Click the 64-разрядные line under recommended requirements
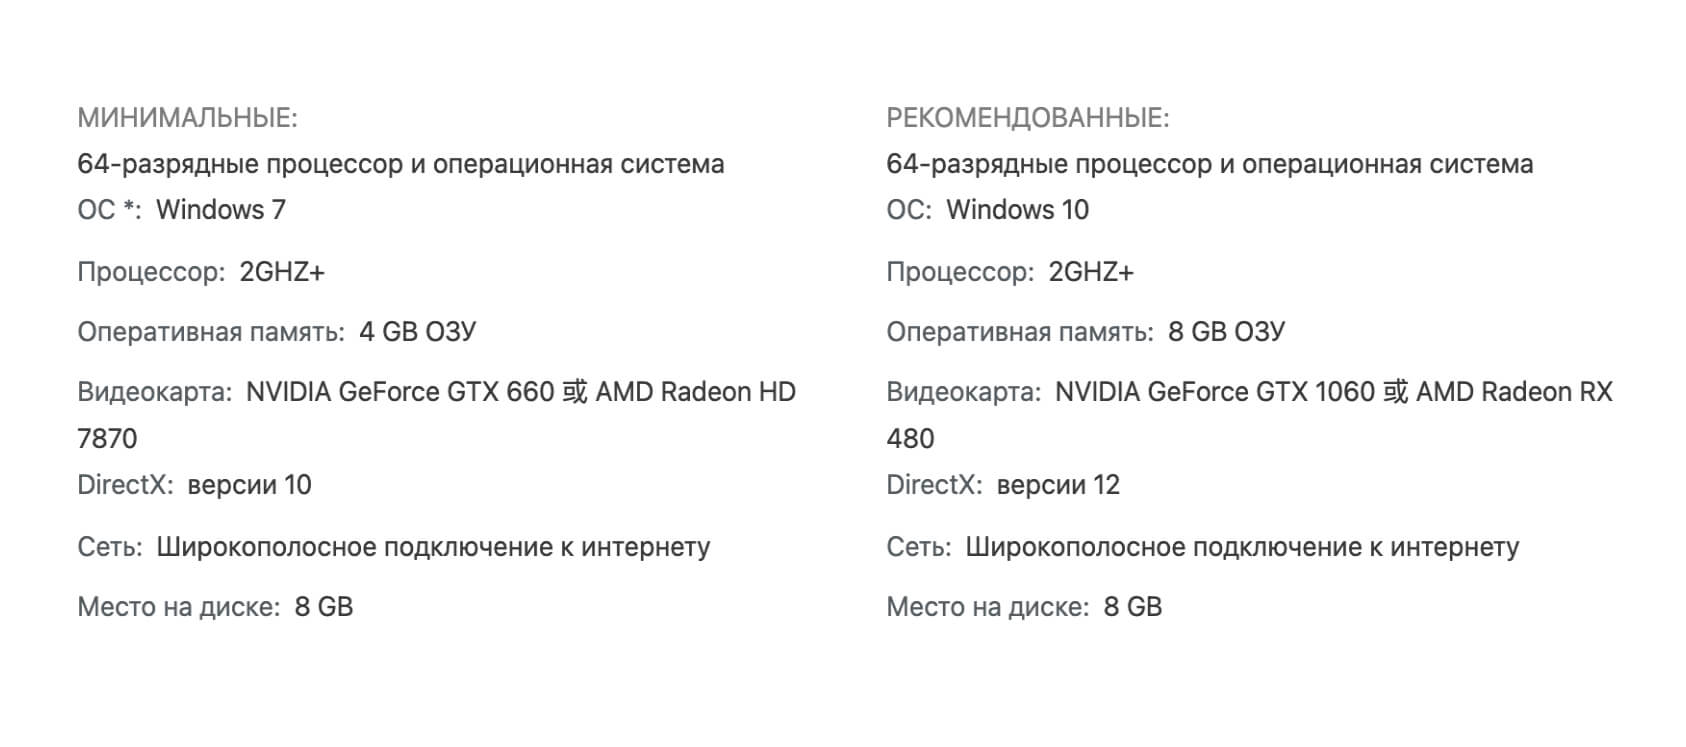 coord(1209,164)
